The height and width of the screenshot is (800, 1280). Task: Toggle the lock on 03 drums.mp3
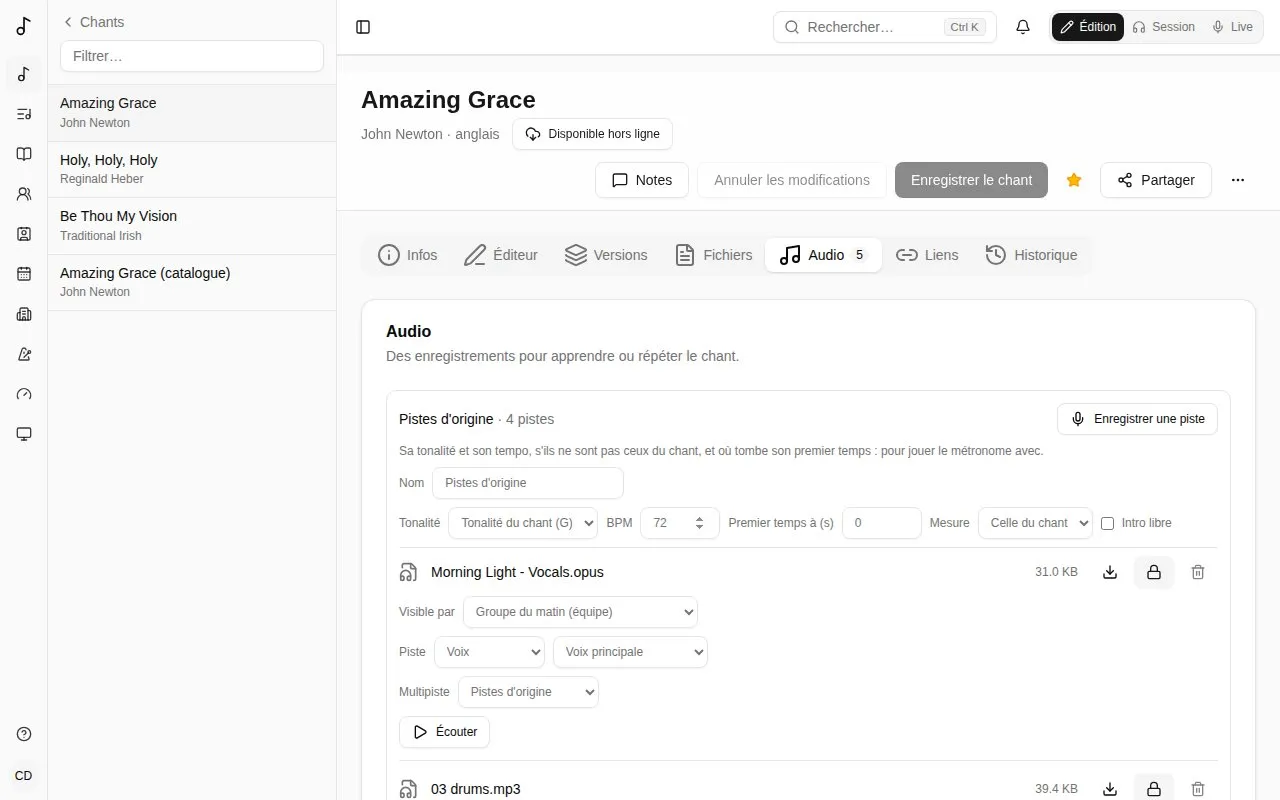click(1154, 789)
